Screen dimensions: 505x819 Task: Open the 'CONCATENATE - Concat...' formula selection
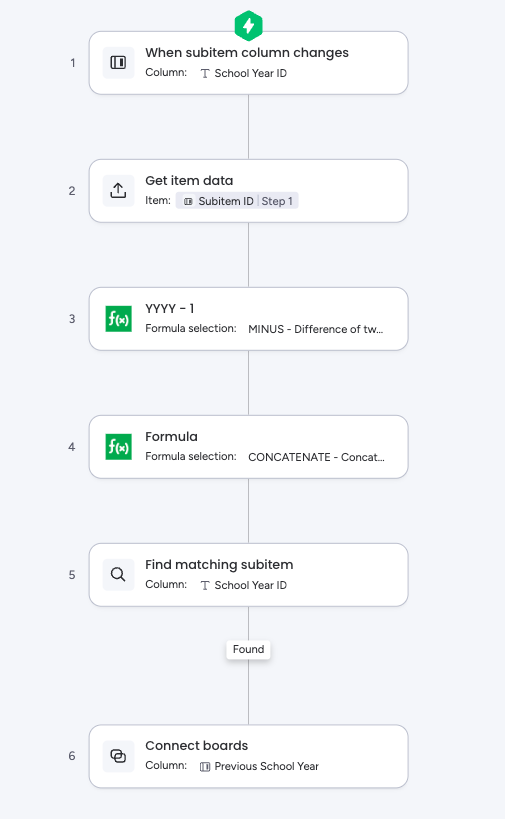coord(316,457)
